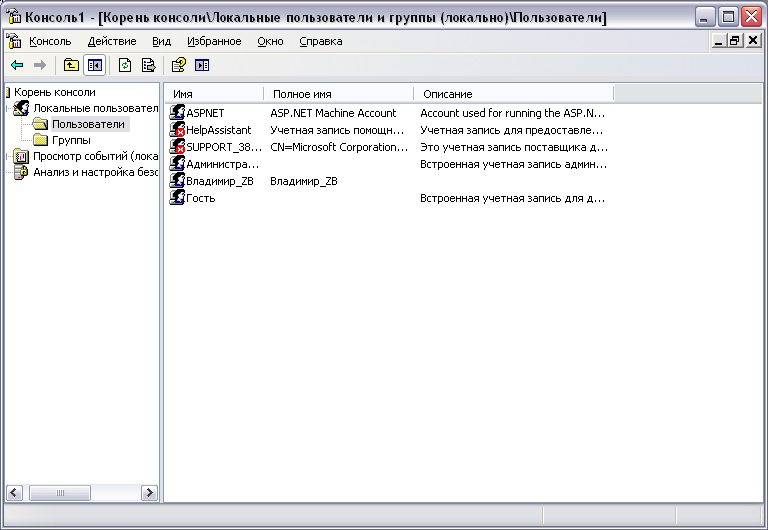
Task: Click the tree pane horizontal scrollbar thumb
Action: coord(60,493)
